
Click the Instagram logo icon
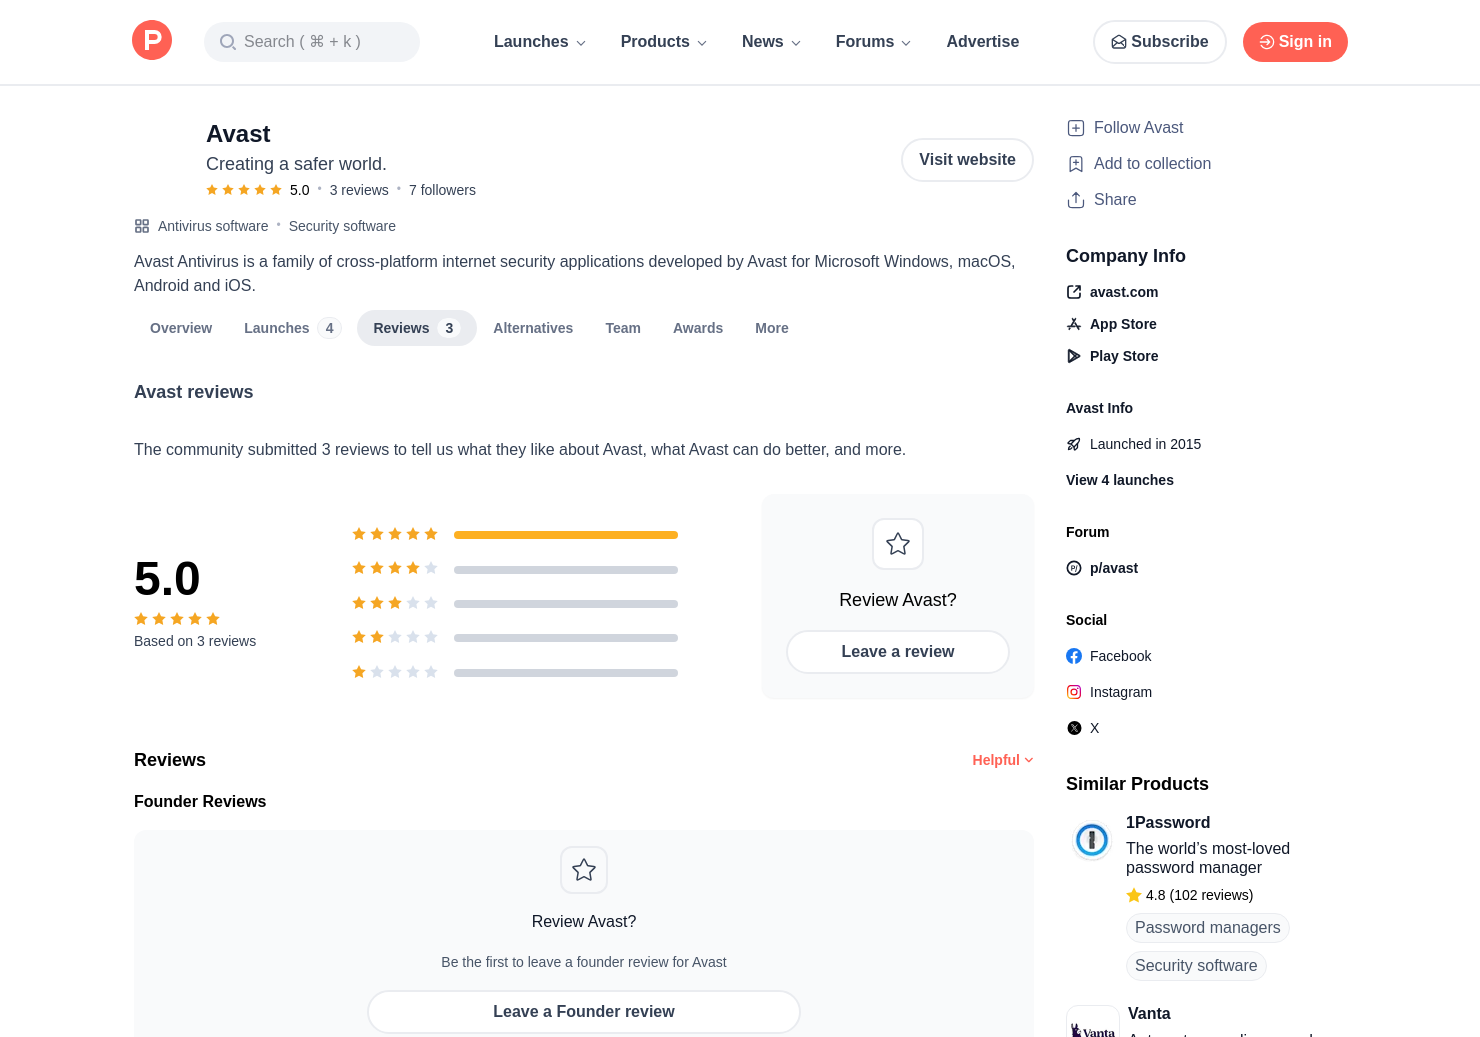[x=1074, y=692]
